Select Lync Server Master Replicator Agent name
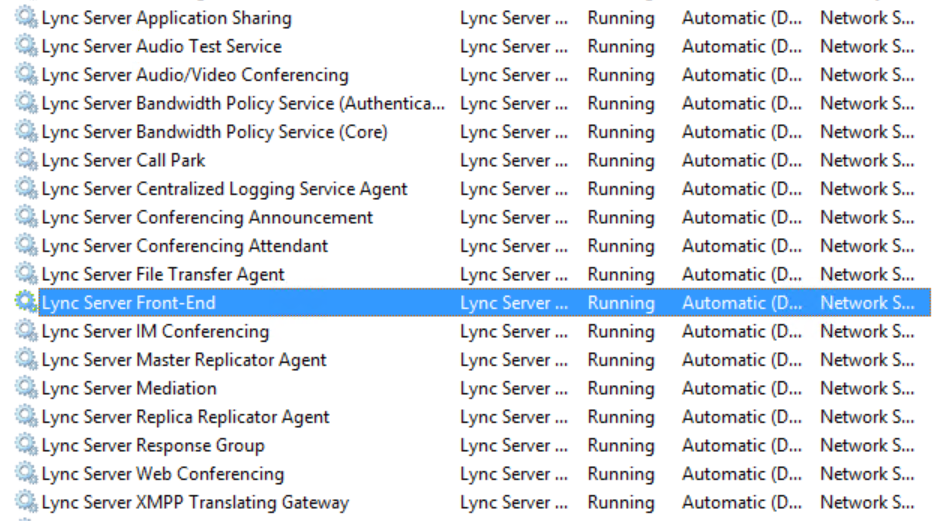The image size is (932, 527). coord(184,361)
